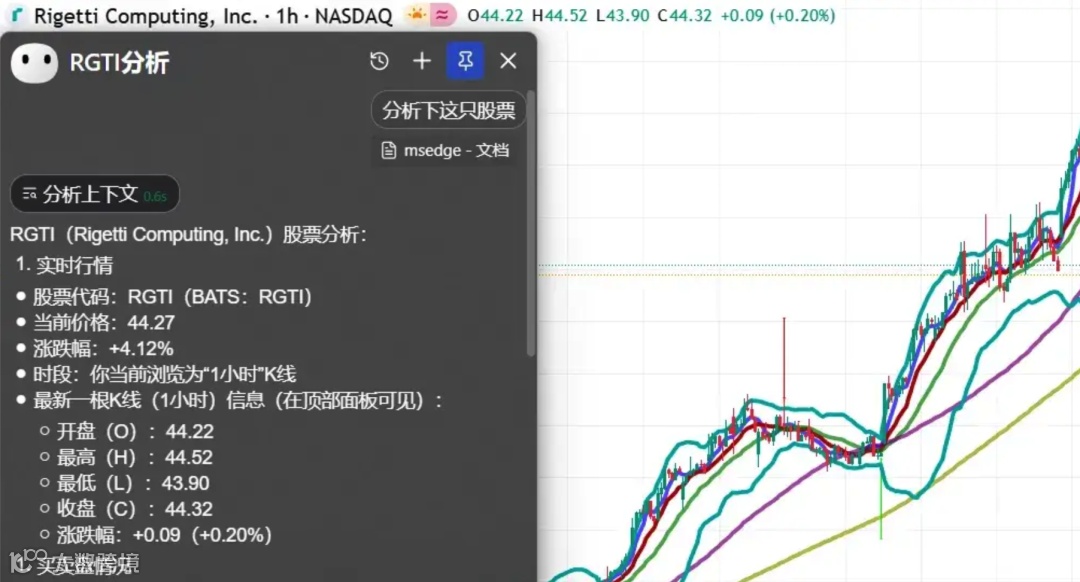This screenshot has width=1080, height=582.
Task: Select the line 股票代码：RGTI（BATS：RGTI）
Action: pyautogui.click(x=172, y=297)
